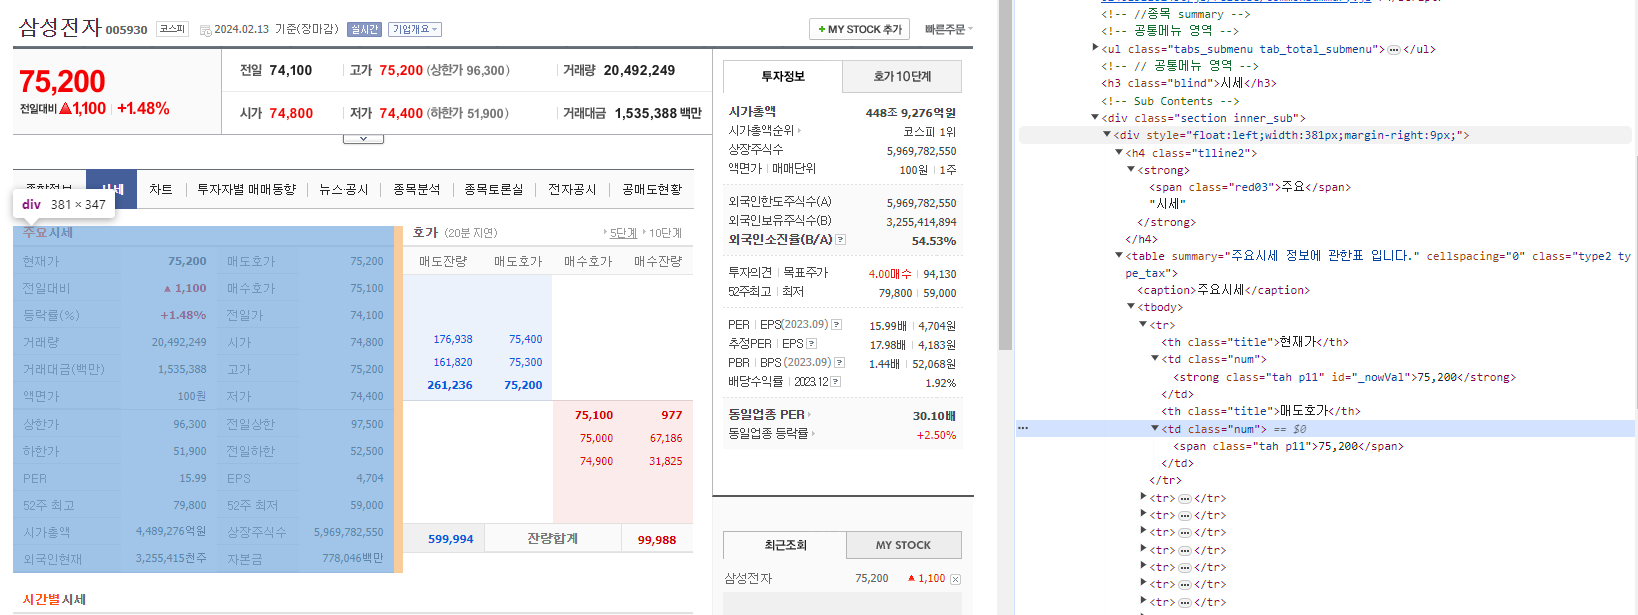Click the 투자의견 4.00매수 value
The width and height of the screenshot is (1638, 615).
coord(889,274)
